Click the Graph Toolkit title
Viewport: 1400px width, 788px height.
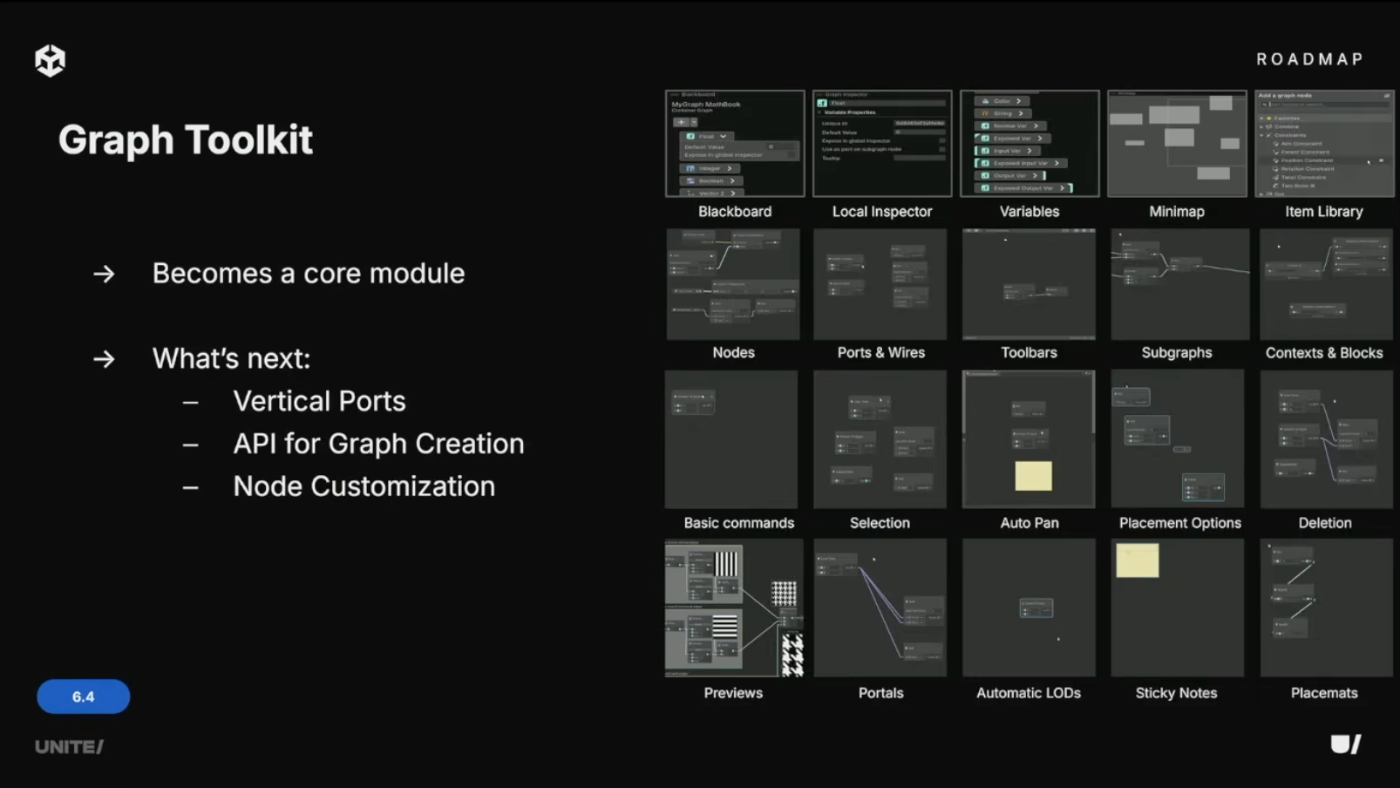pyautogui.click(x=186, y=140)
